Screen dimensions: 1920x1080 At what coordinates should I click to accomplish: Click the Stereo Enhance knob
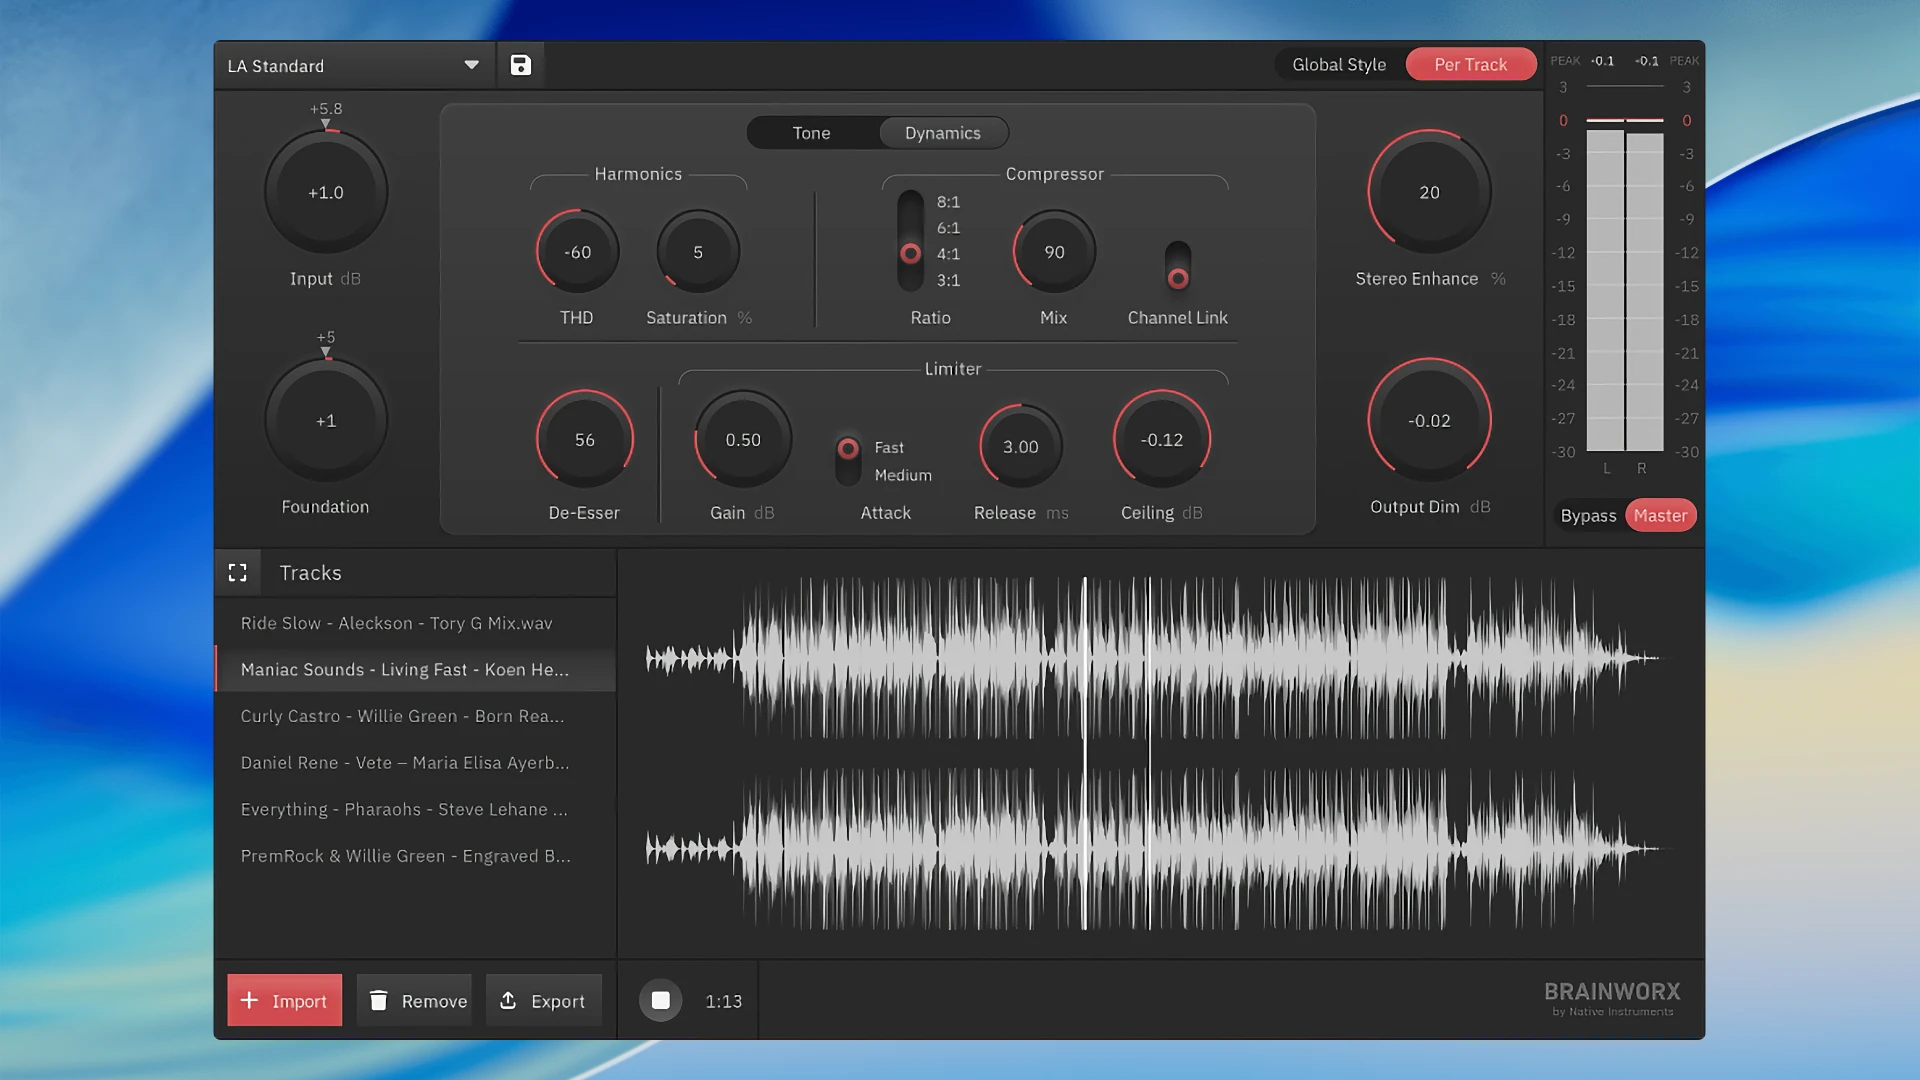1429,192
